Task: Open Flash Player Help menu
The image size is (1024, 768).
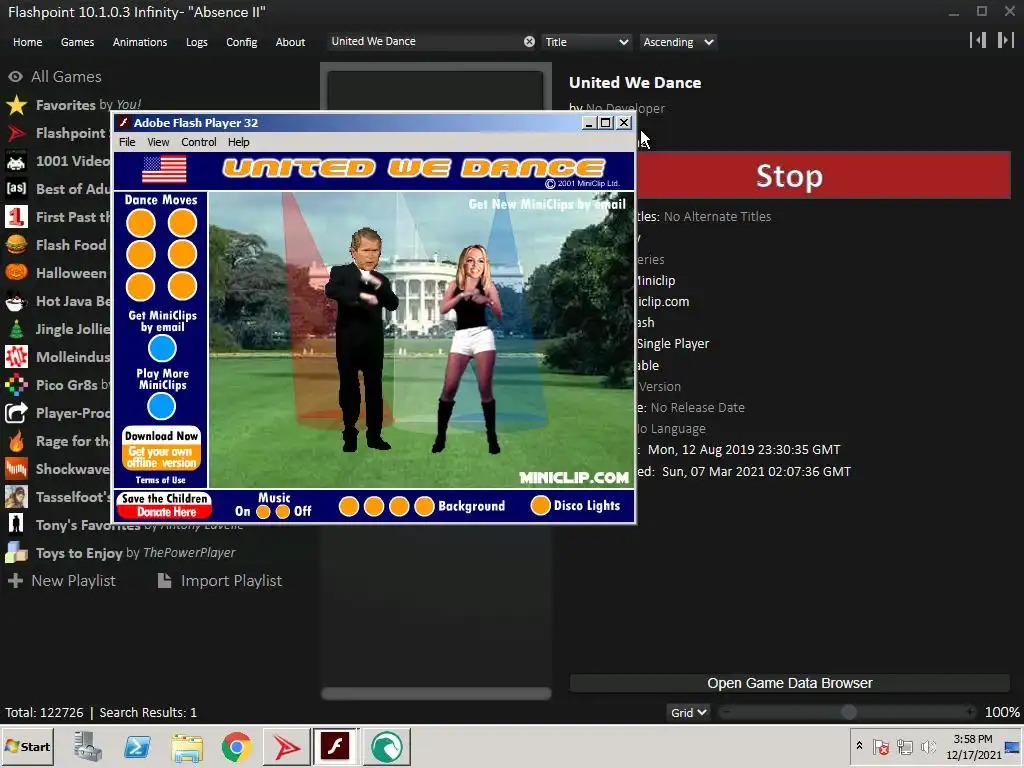Action: (x=238, y=142)
